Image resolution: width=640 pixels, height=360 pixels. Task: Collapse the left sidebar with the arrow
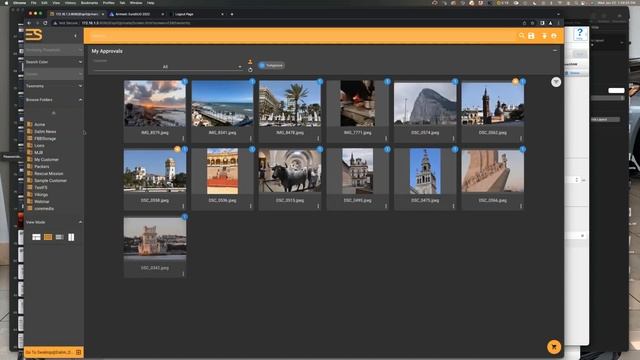point(76,36)
